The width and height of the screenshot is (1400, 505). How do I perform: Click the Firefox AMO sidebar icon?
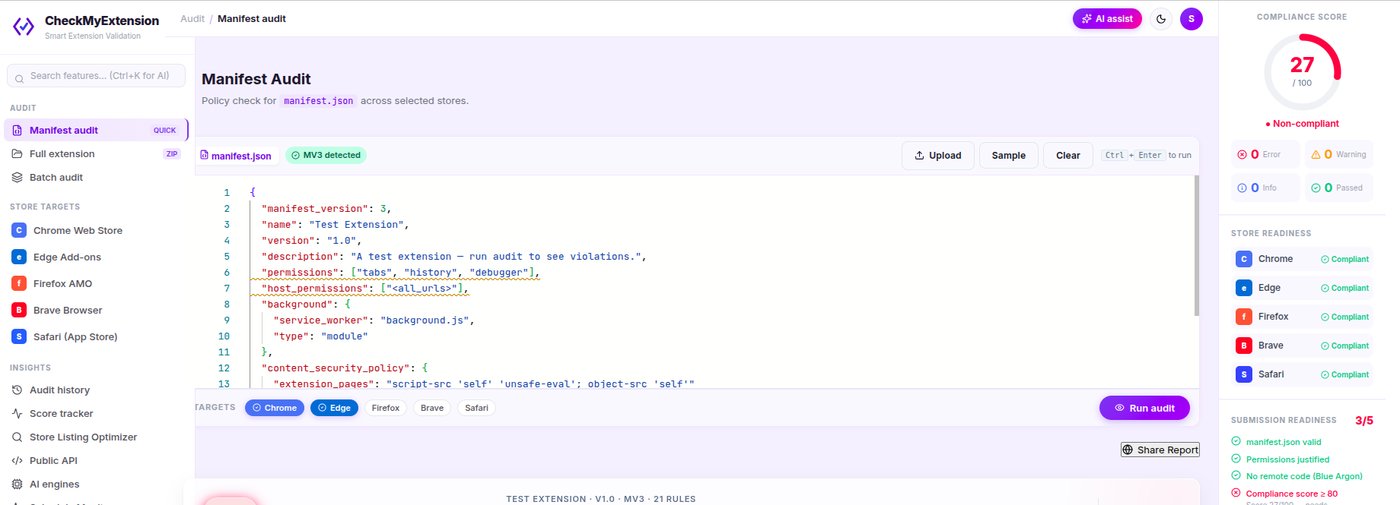(18, 283)
